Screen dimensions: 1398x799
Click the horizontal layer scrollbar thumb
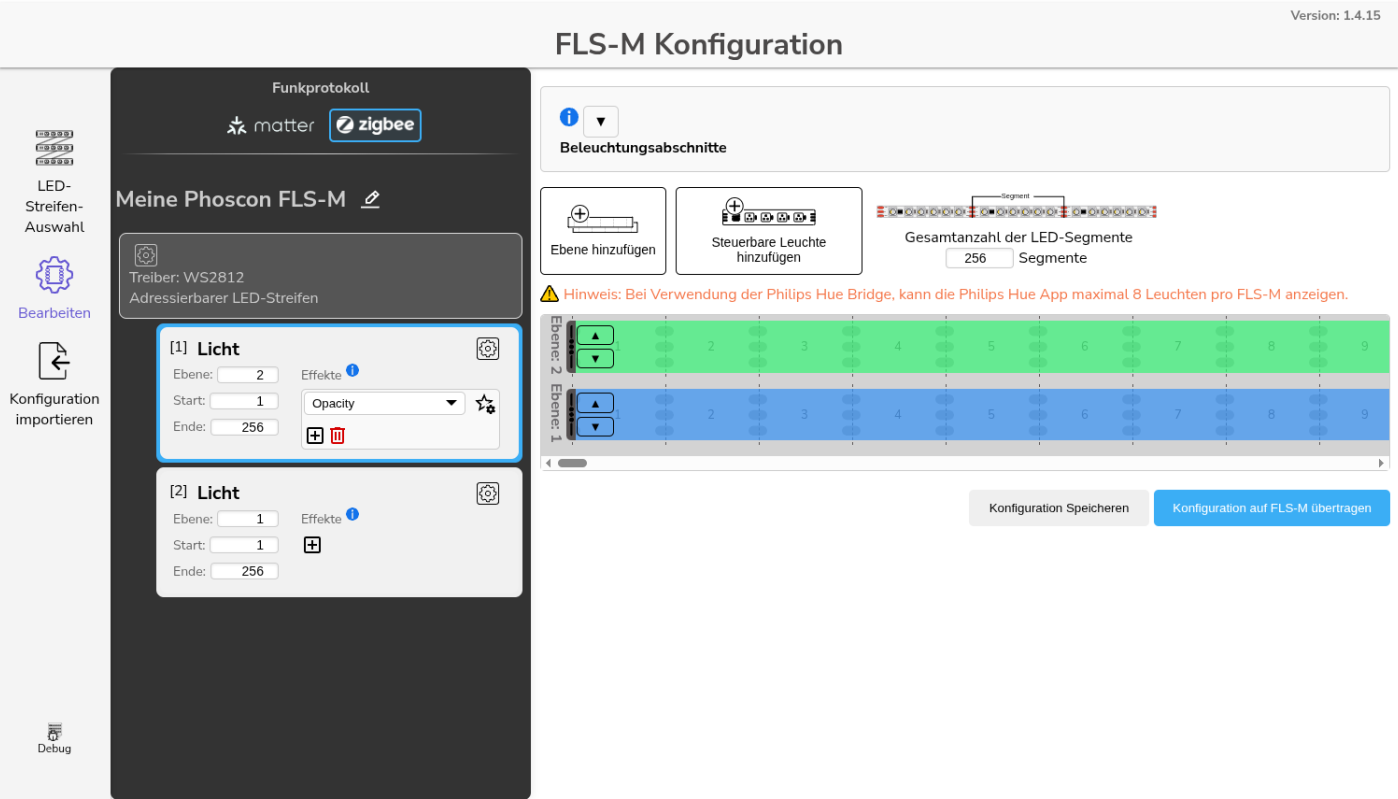(572, 463)
